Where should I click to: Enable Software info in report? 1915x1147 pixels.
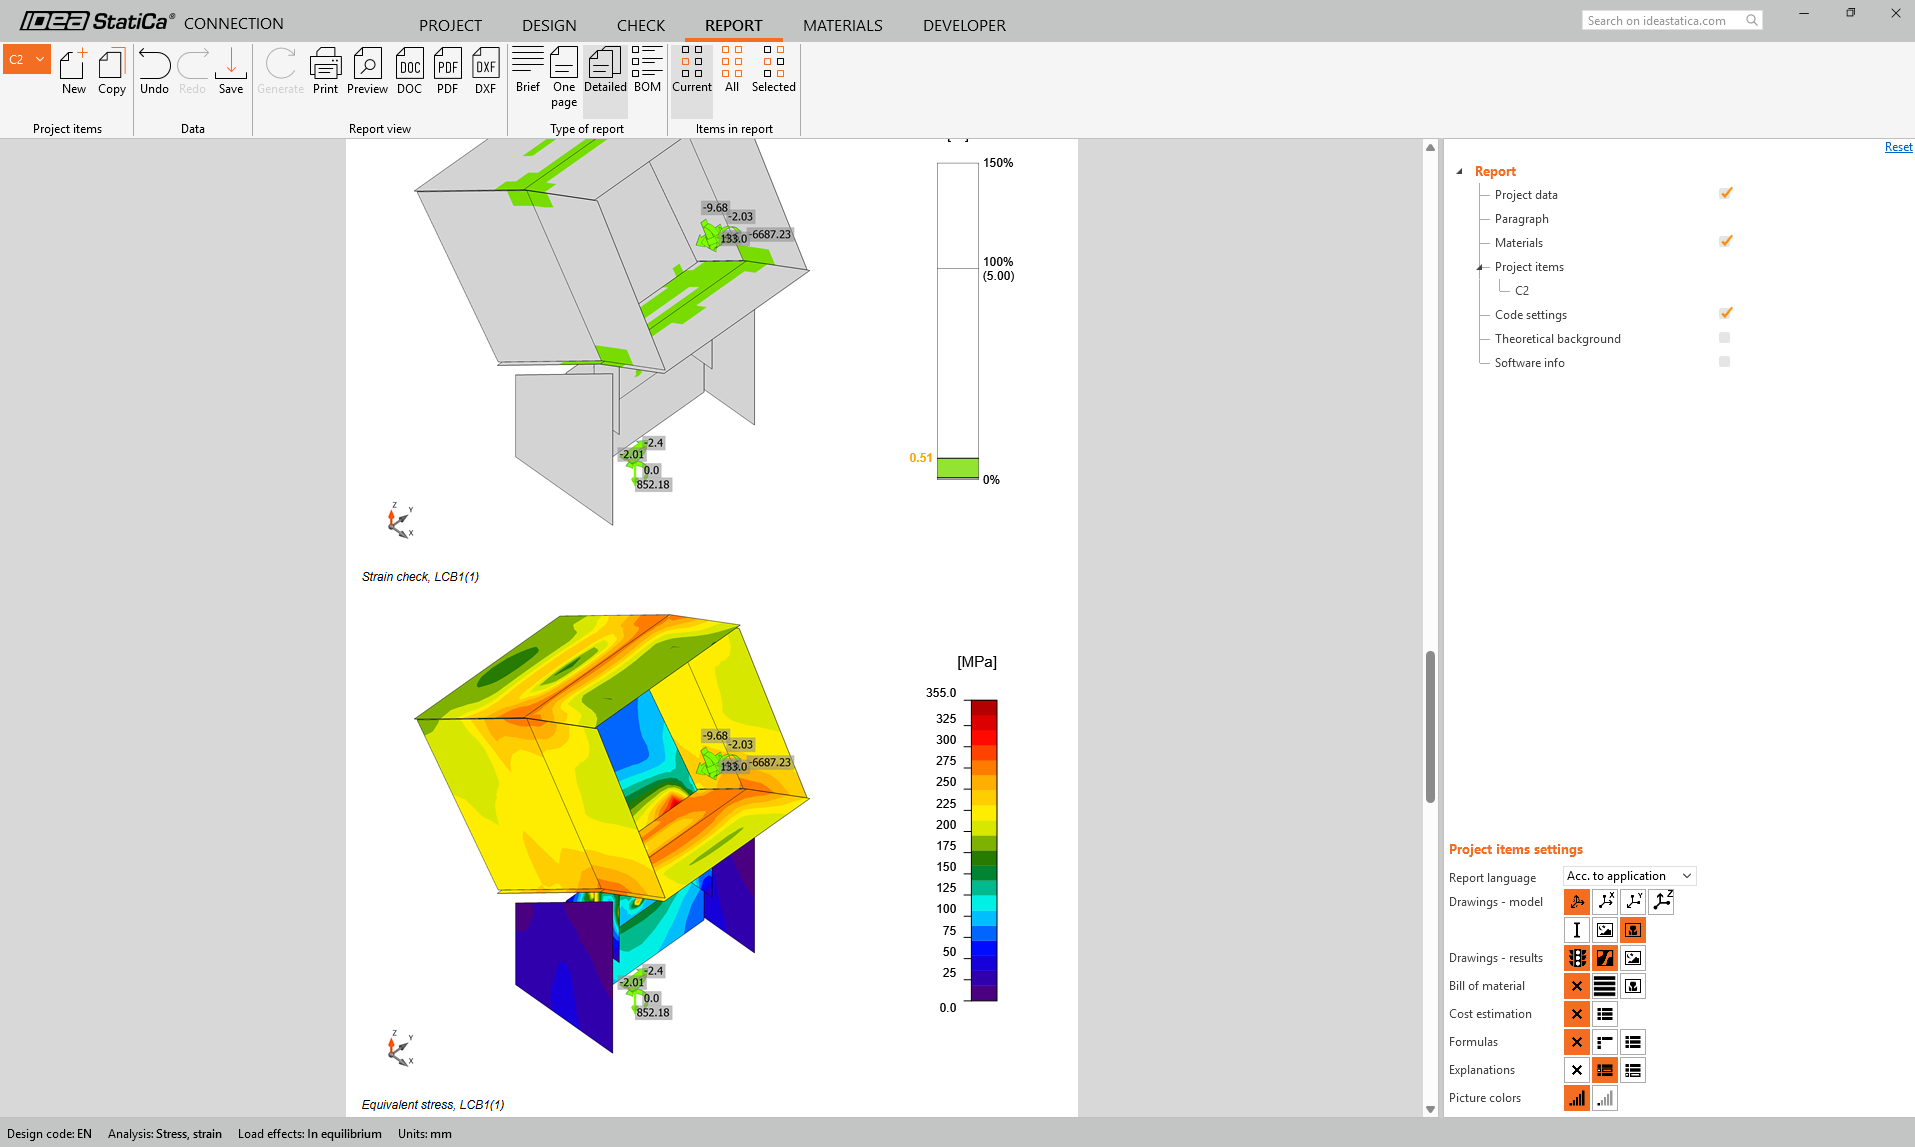pyautogui.click(x=1724, y=362)
